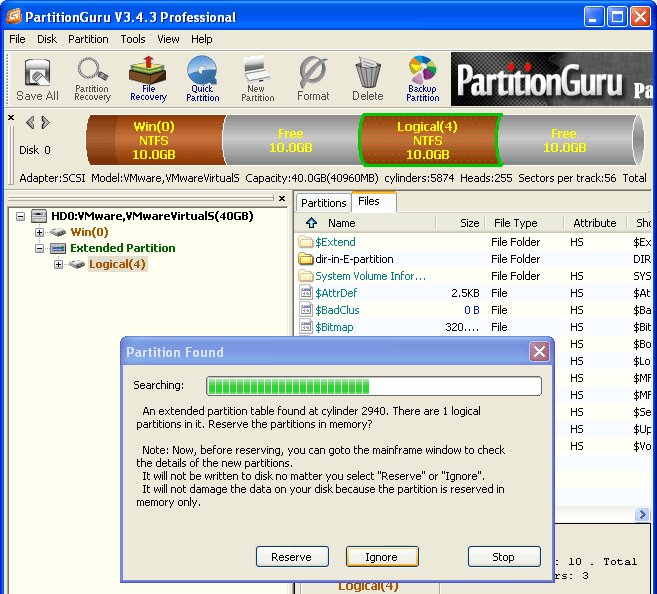Select the $AttrDef file name

pyautogui.click(x=336, y=293)
